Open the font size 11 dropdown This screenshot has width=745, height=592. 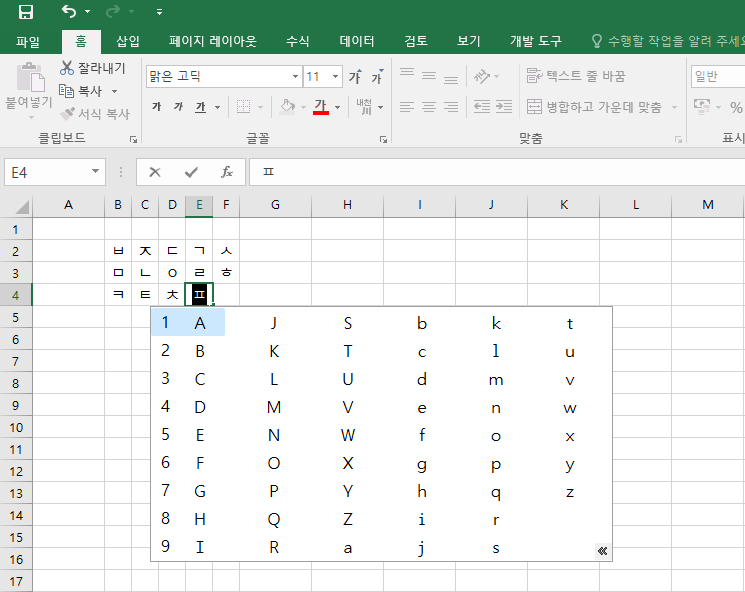[335, 76]
